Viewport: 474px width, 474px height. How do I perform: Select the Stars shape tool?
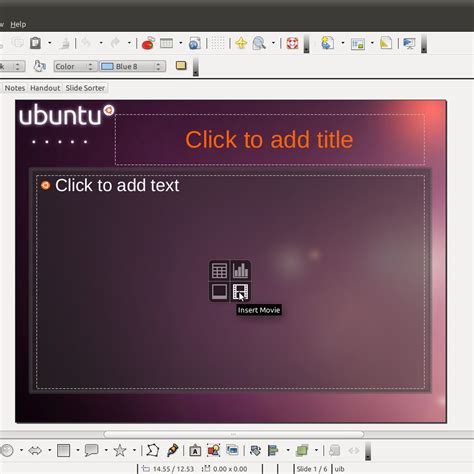(x=120, y=451)
